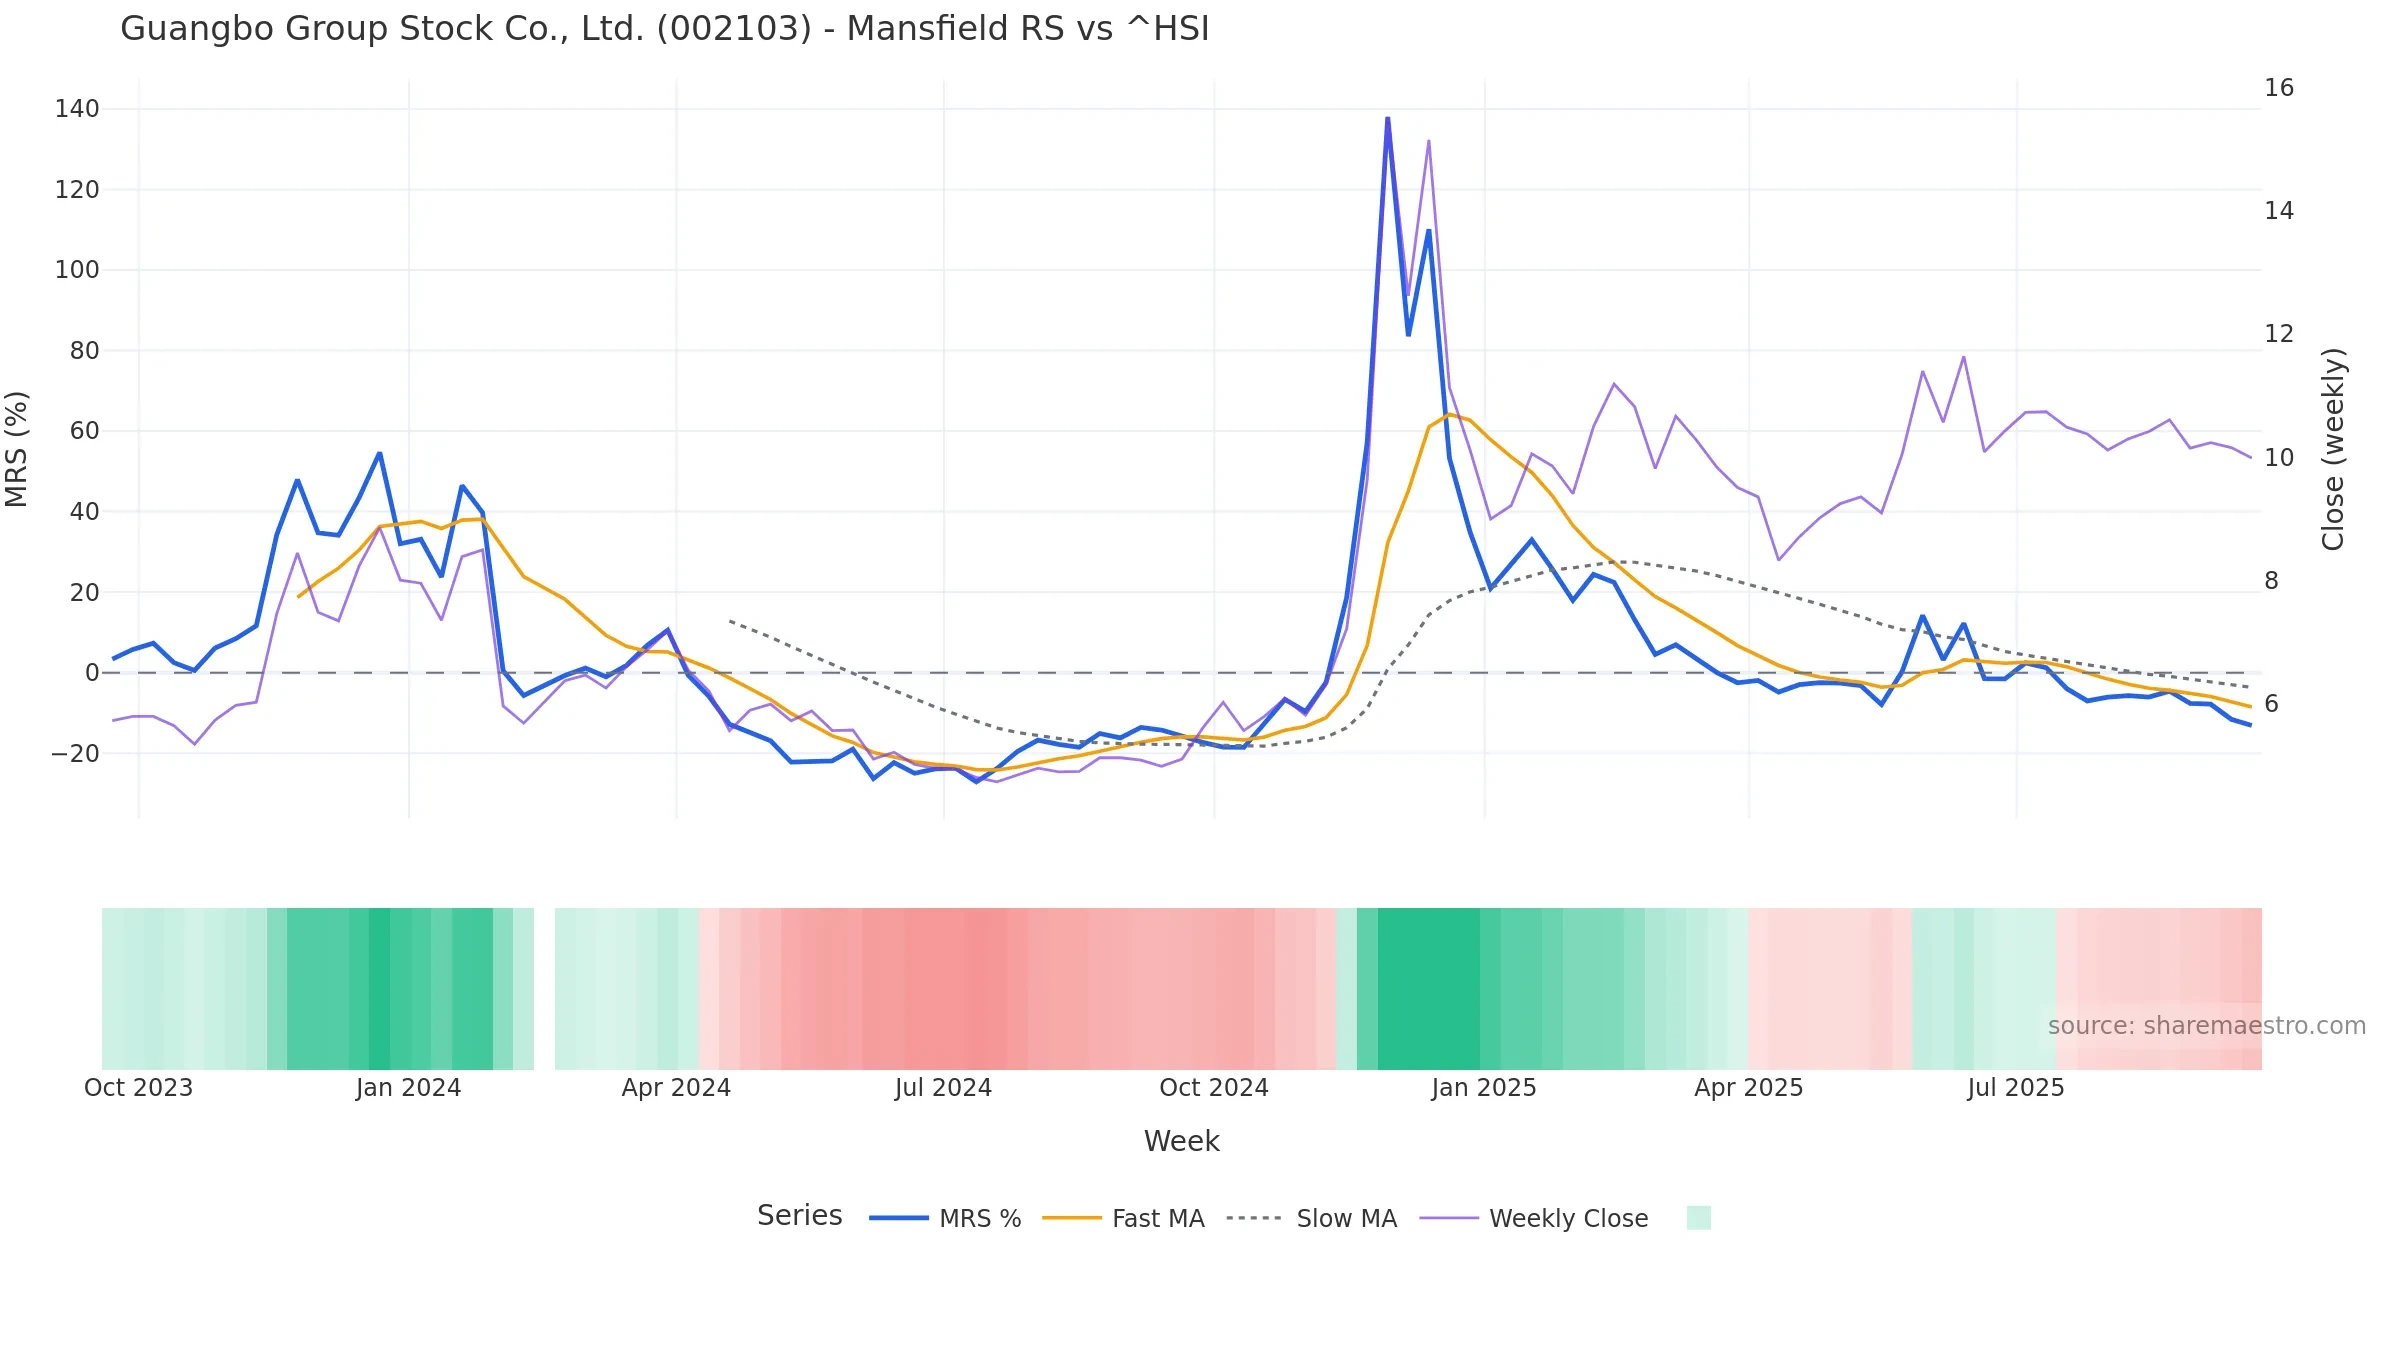Viewport: 2400px width, 1350px height.
Task: Click the 12 tick on Close axis
Action: [x=2279, y=334]
